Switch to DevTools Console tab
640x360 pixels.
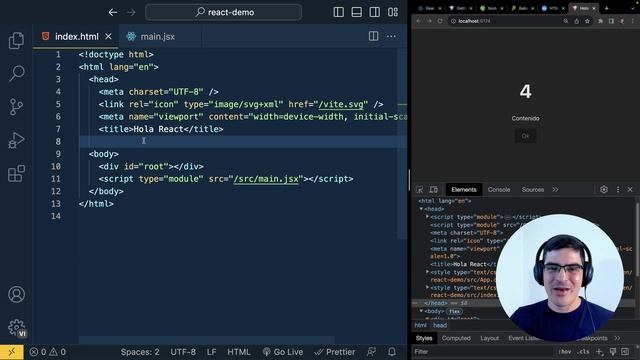499,189
